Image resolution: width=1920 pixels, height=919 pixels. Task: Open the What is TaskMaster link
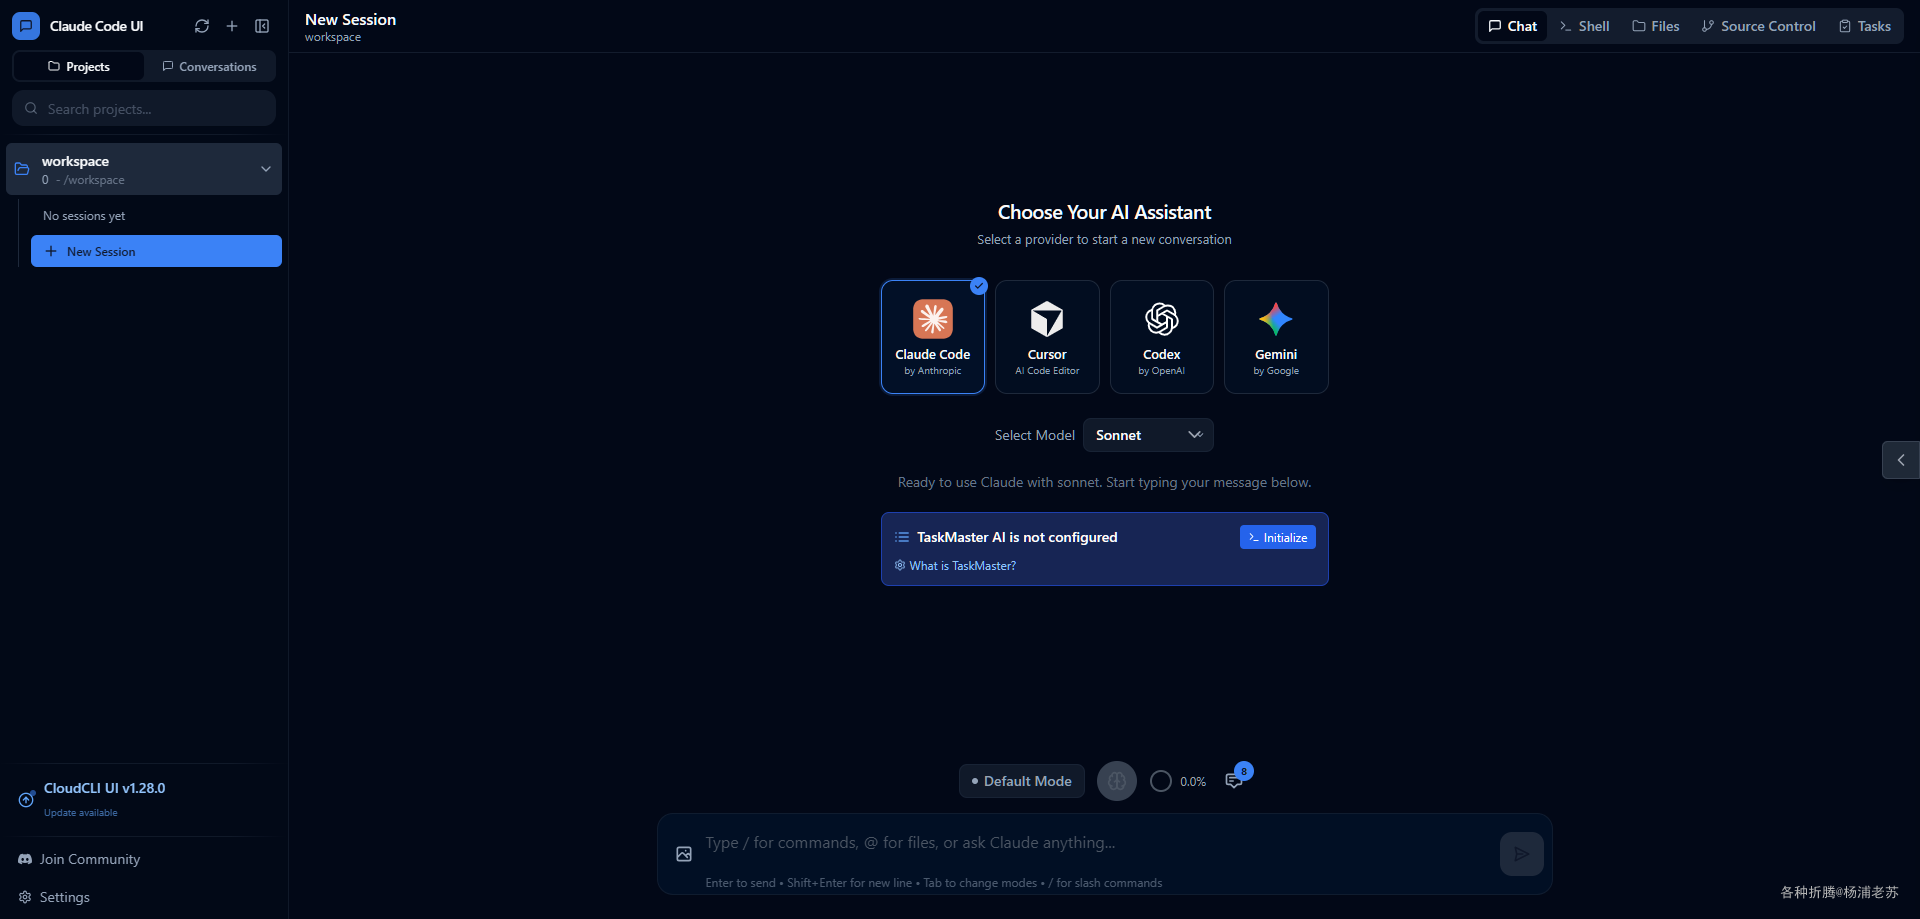(x=955, y=566)
